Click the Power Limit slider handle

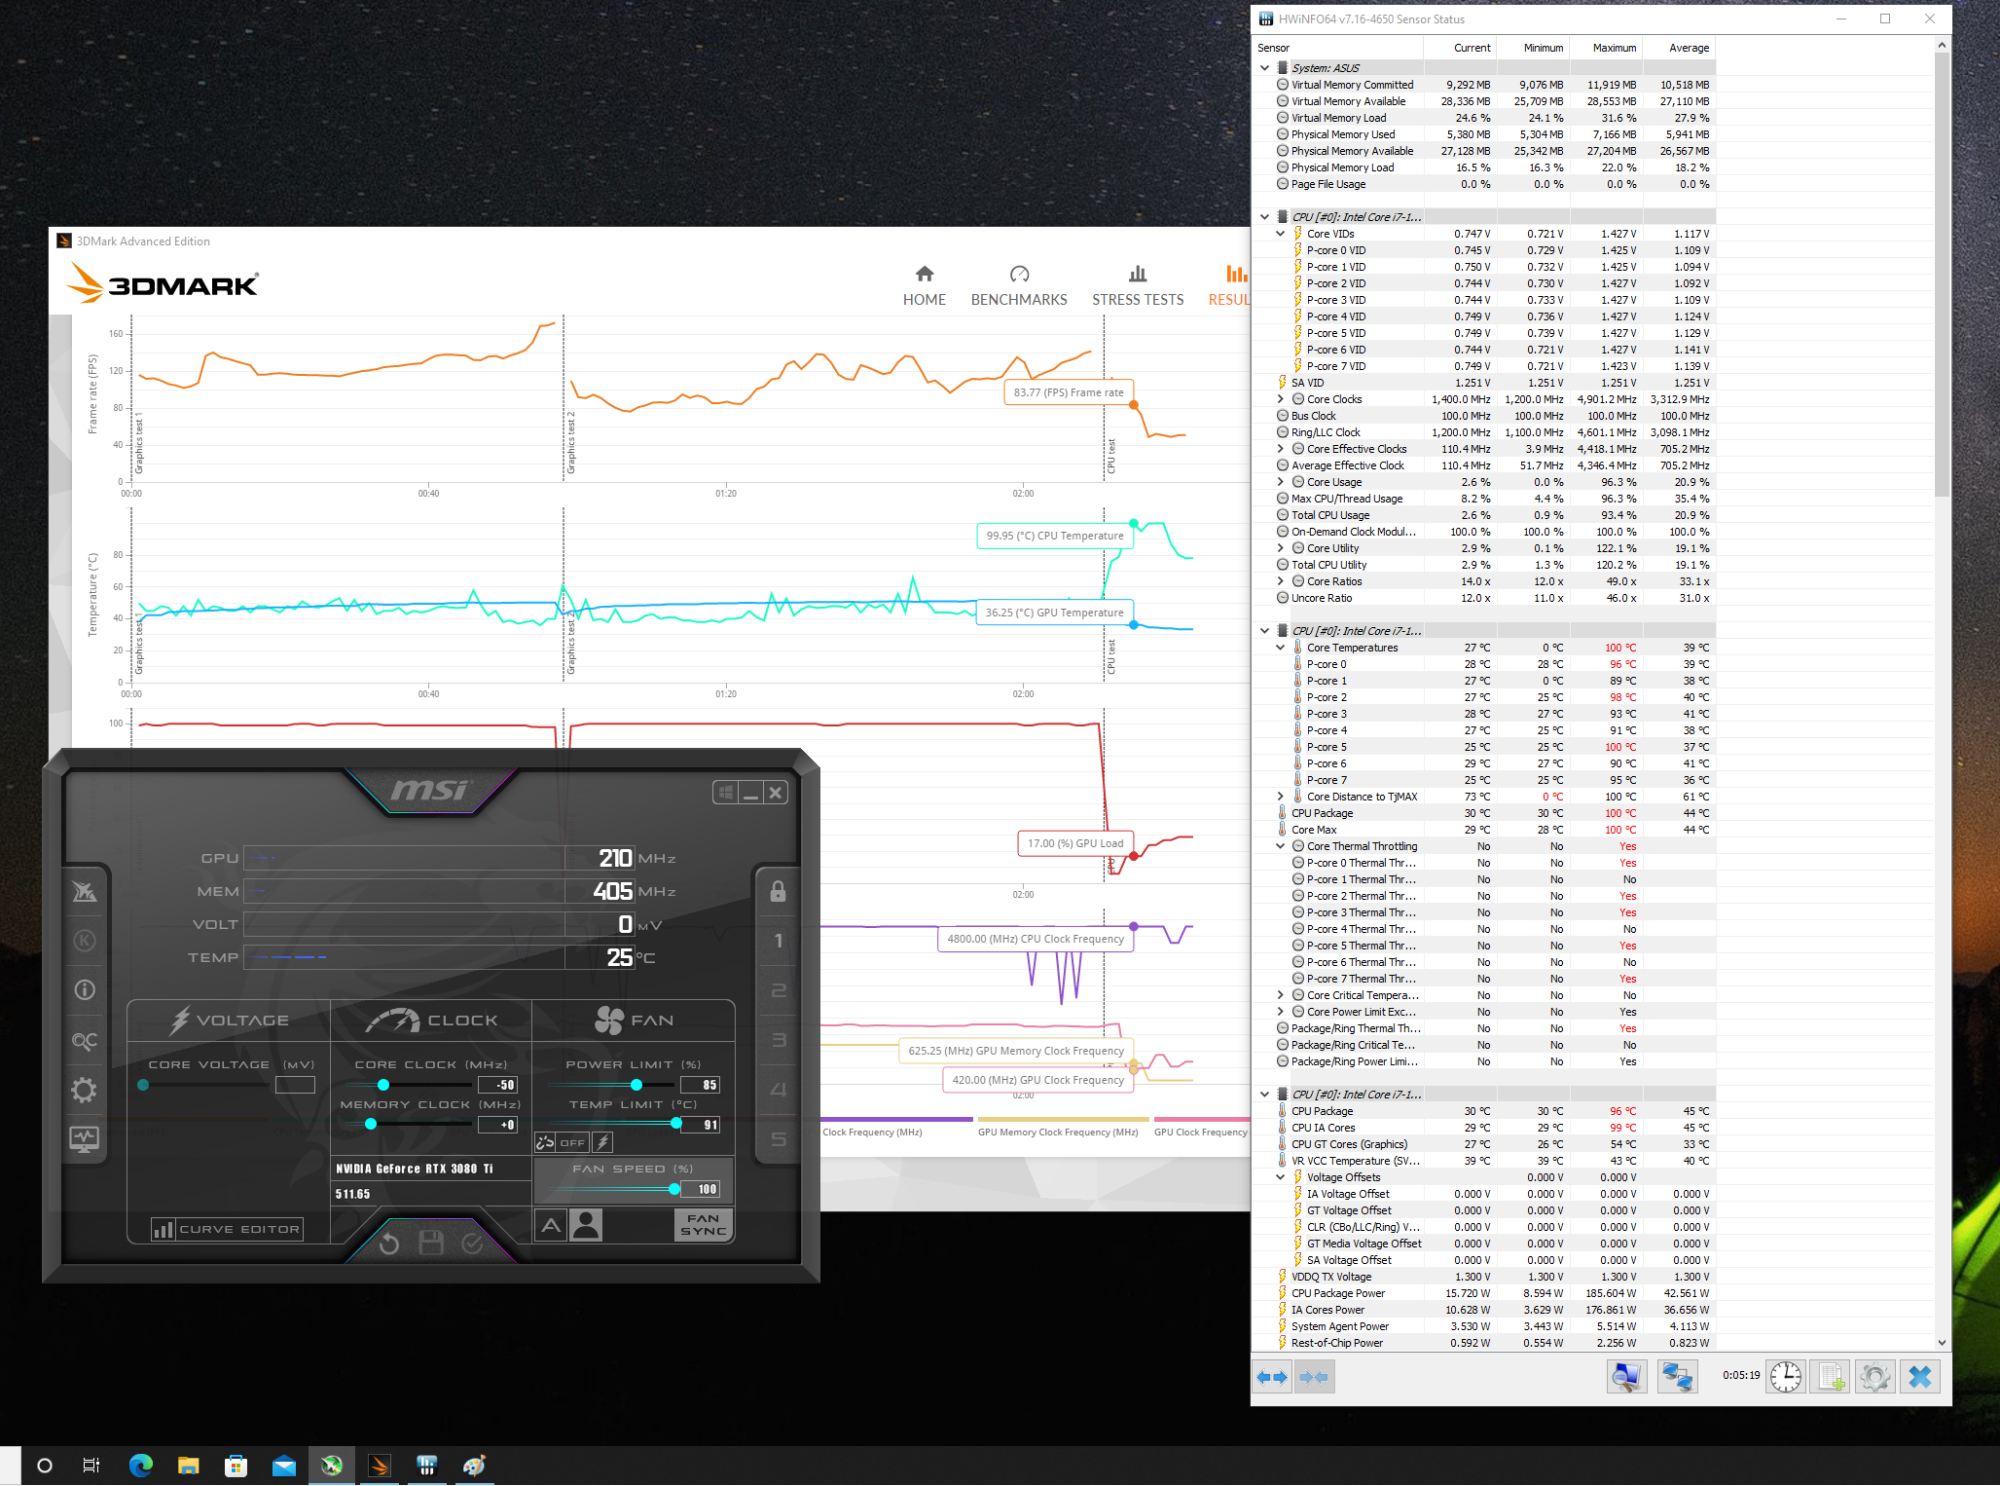coord(636,1085)
